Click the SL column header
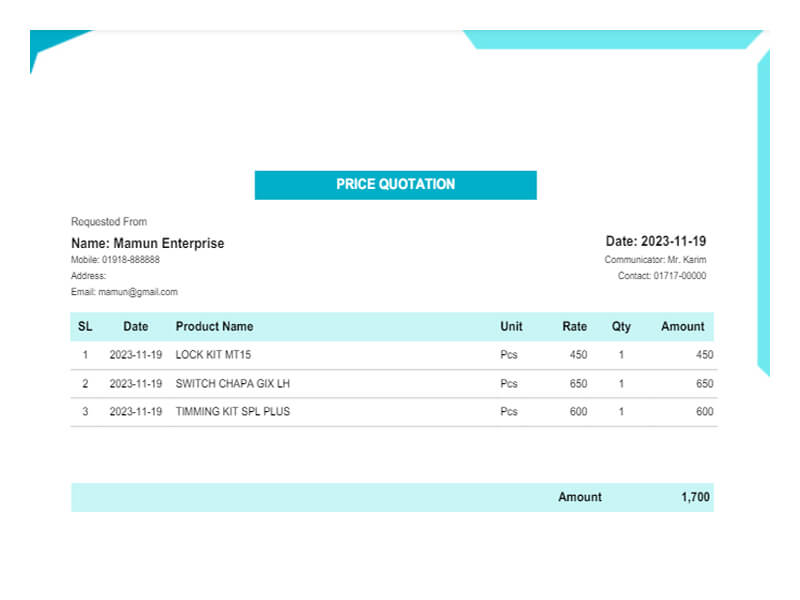Screen dimensions: 800x600 [85, 326]
